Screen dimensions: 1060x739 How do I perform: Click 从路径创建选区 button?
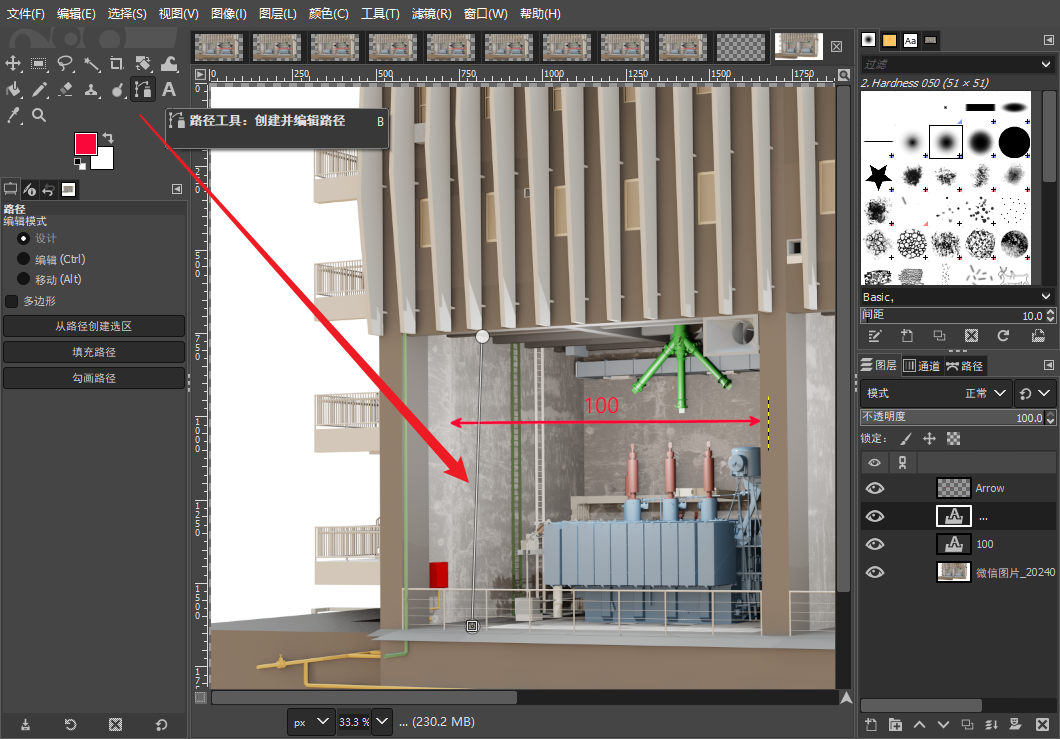(94, 326)
